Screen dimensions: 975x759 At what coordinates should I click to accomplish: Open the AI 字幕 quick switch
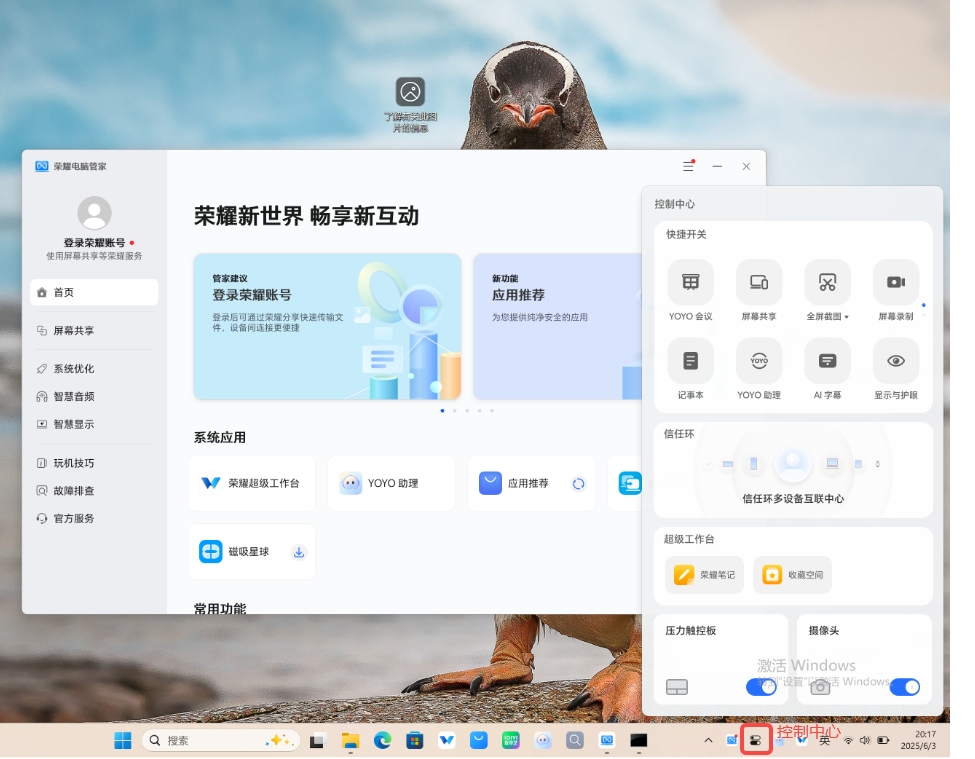pyautogui.click(x=827, y=361)
